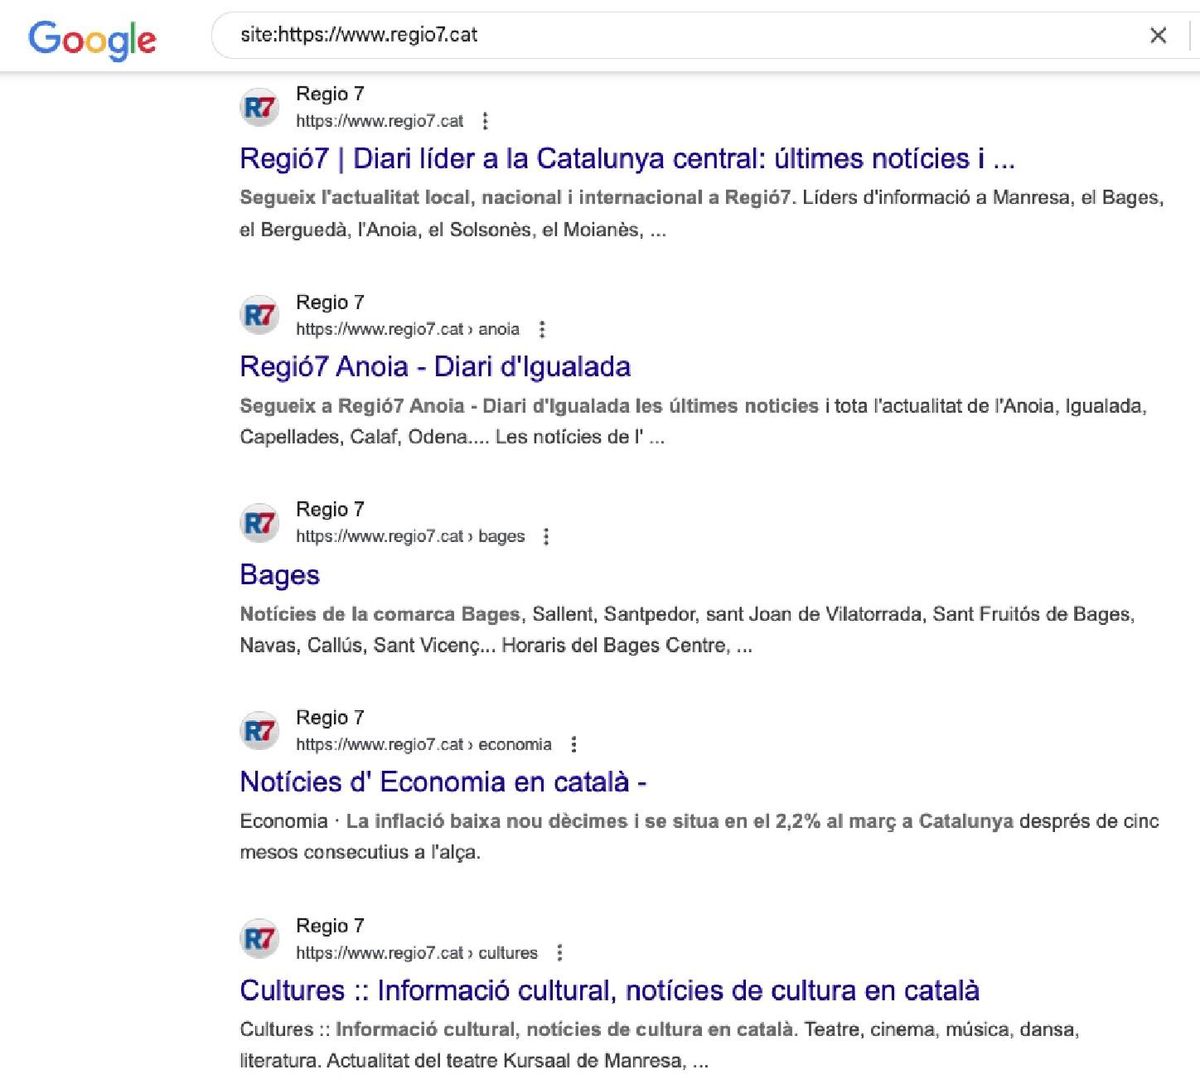Click 'Regio 7' site name of homepage result
The width and height of the screenshot is (1200, 1084).
[x=330, y=94]
